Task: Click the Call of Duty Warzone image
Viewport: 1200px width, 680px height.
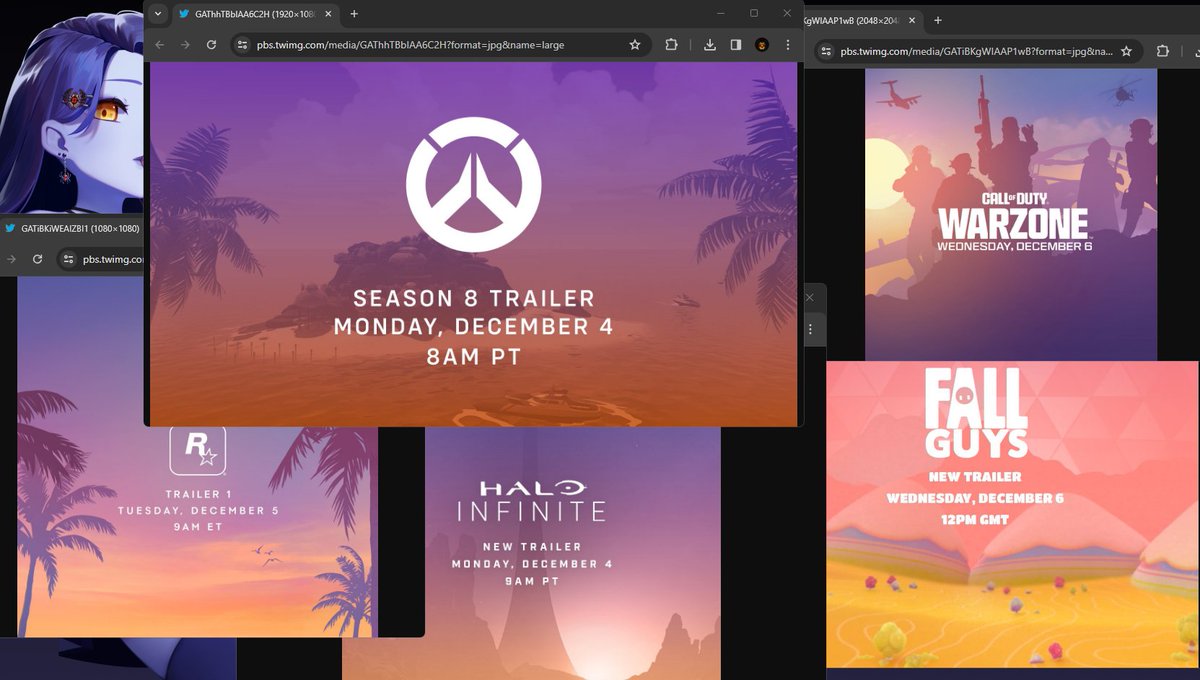Action: tap(1011, 214)
